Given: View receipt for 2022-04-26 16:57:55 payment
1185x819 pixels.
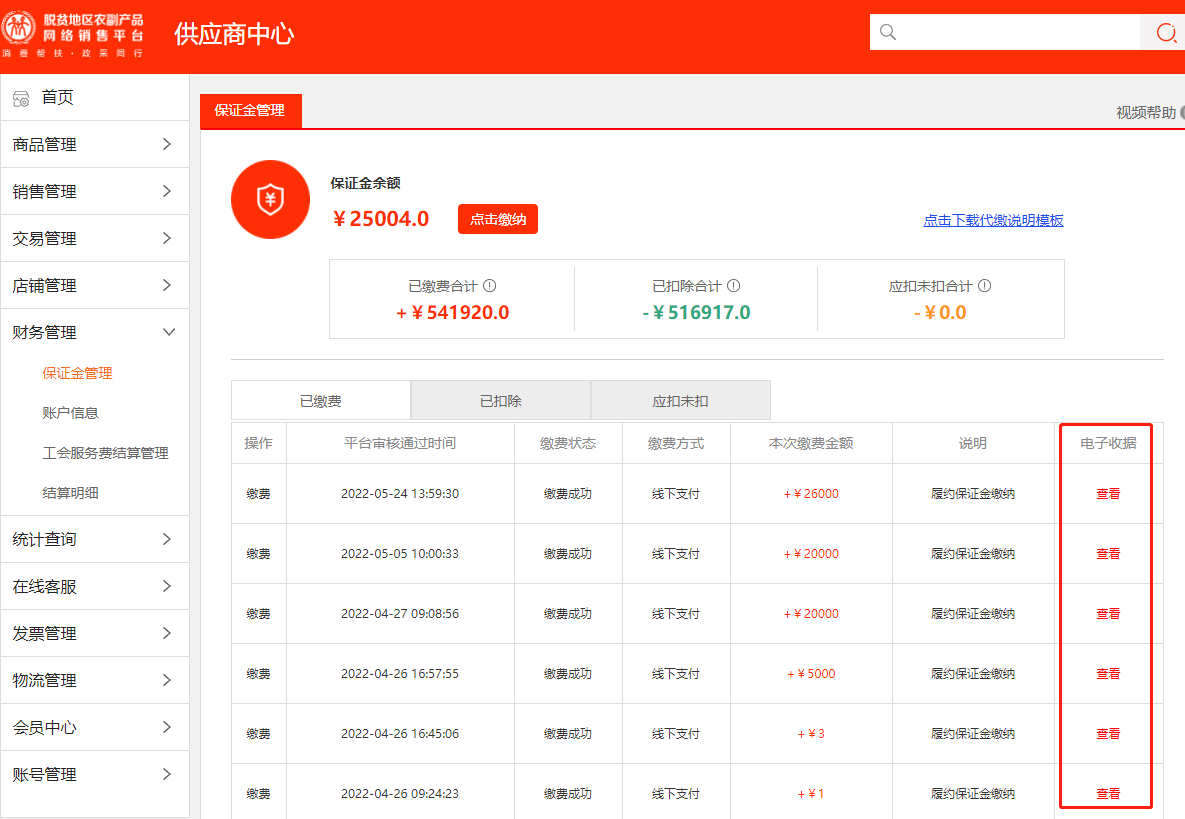Looking at the screenshot, I should (x=1108, y=673).
